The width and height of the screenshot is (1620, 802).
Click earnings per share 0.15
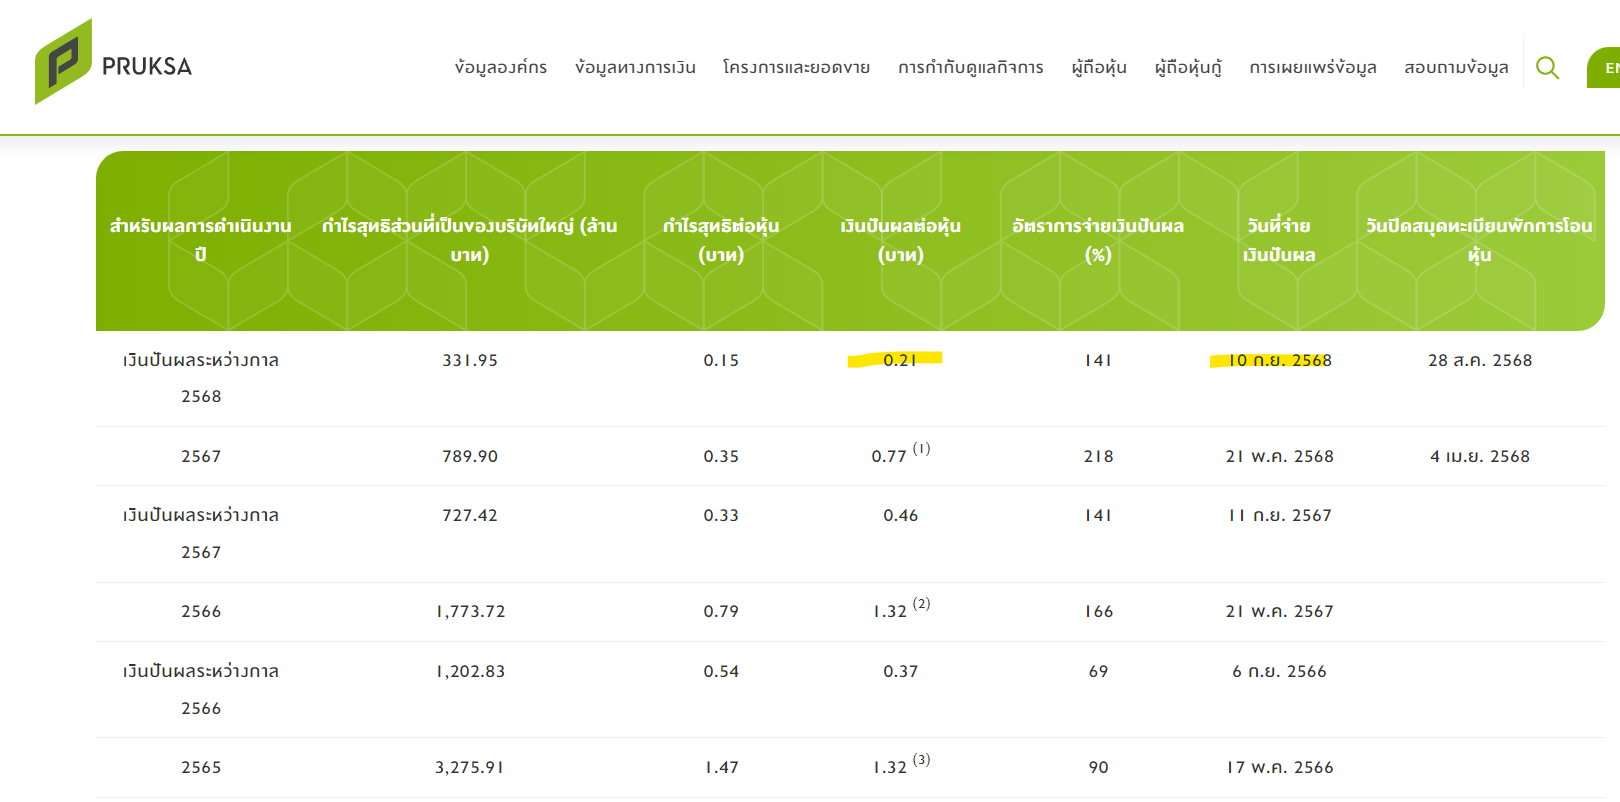pyautogui.click(x=721, y=360)
